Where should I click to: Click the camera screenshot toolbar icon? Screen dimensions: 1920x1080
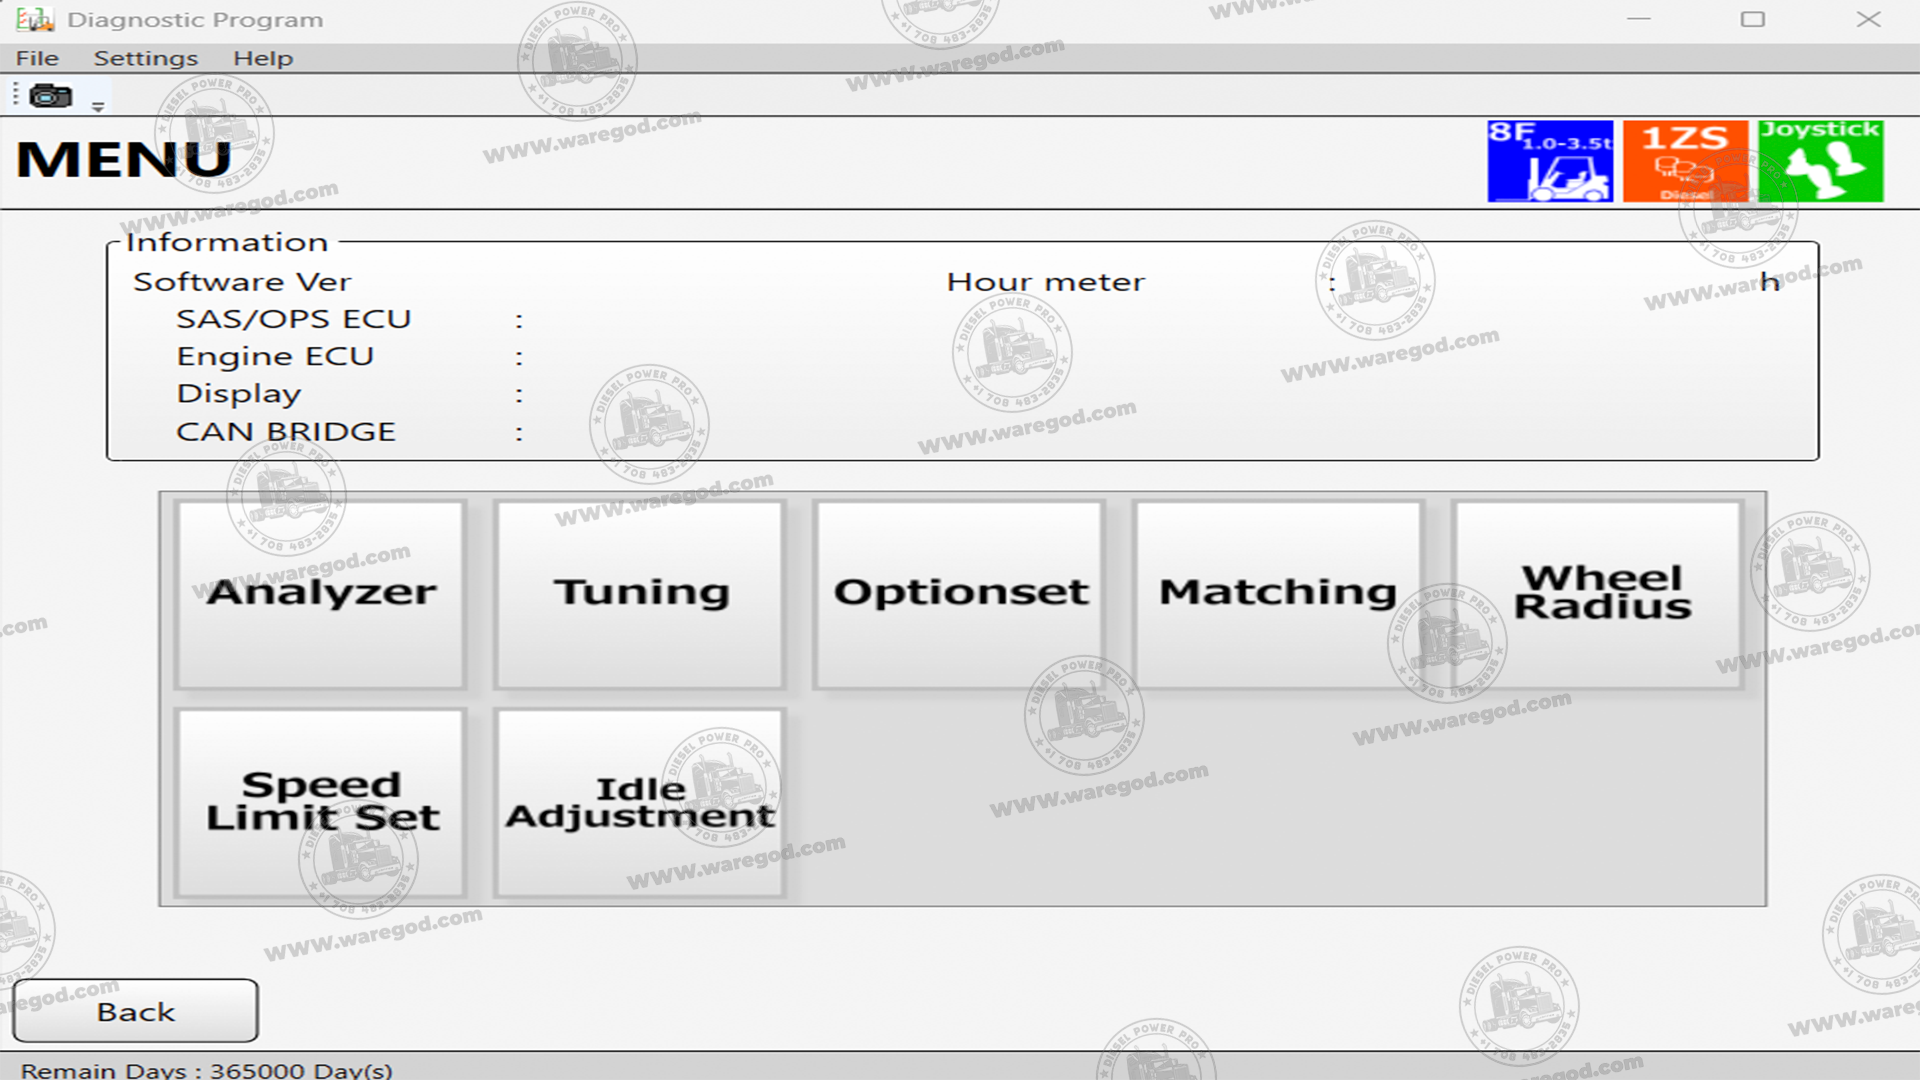coord(50,96)
